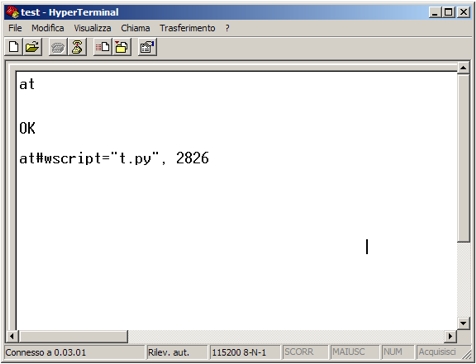Image resolution: width=476 pixels, height=364 pixels.
Task: Open the File menu
Action: click(15, 28)
